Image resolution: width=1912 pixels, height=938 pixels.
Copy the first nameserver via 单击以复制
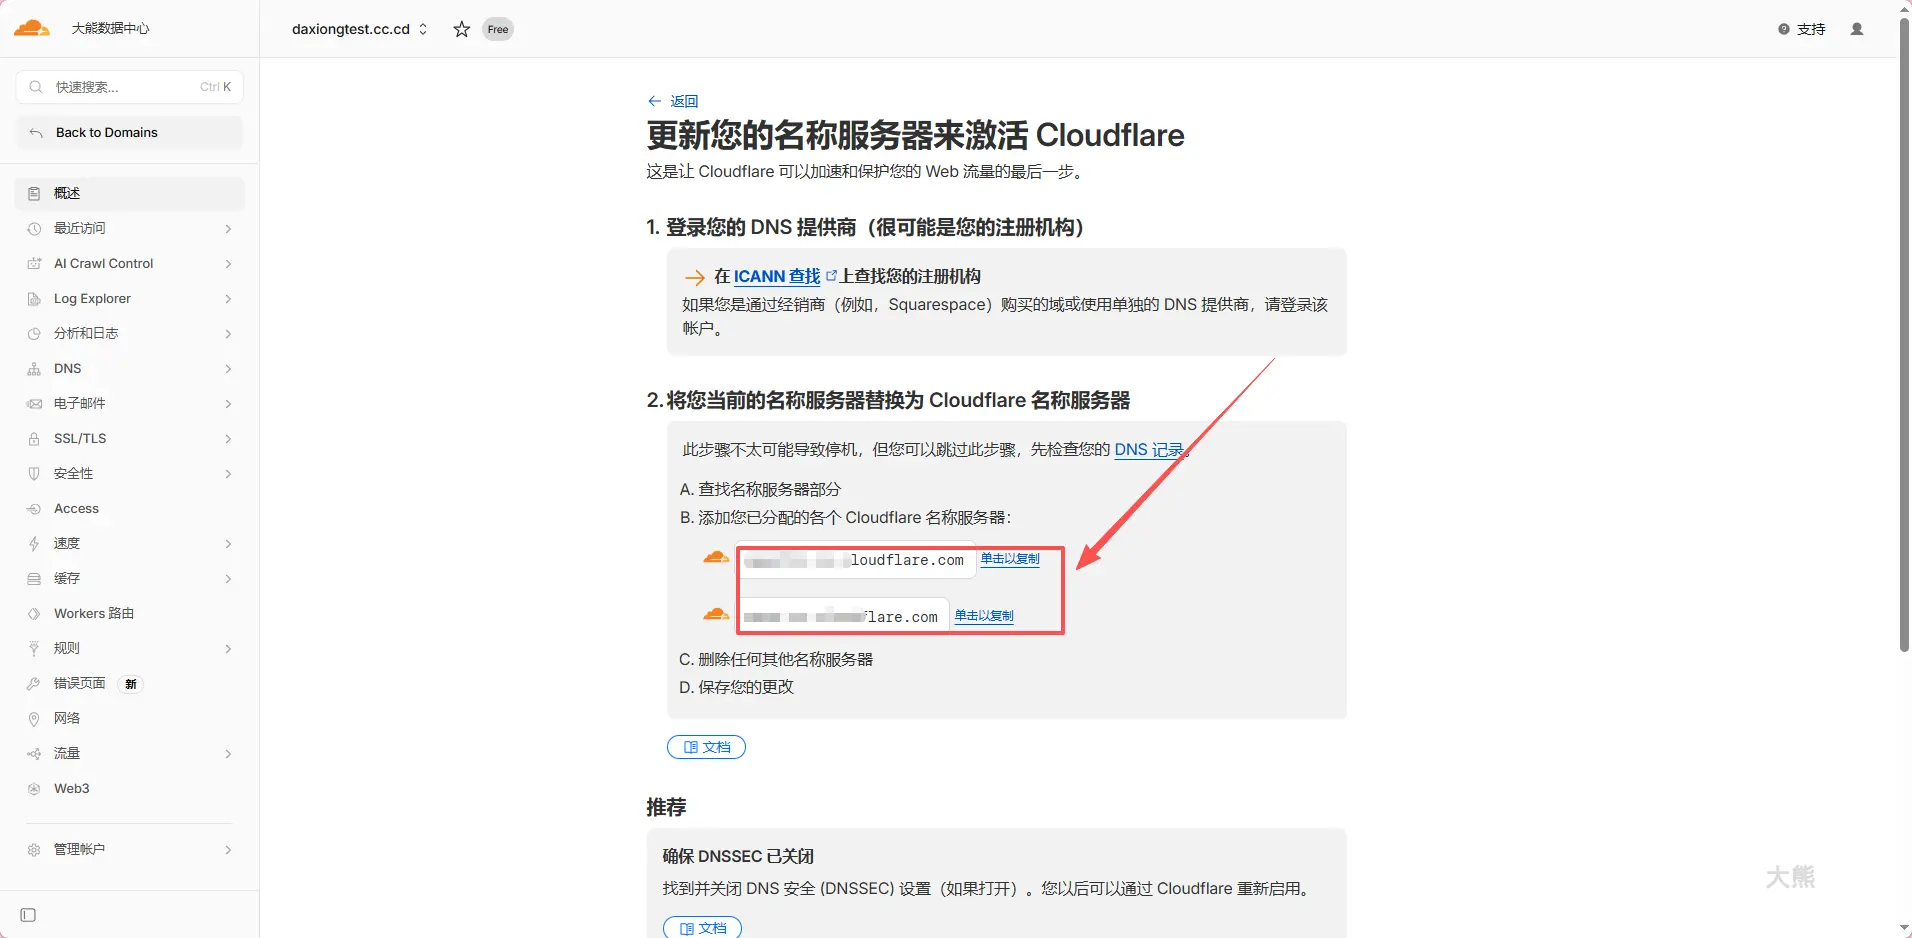(x=1009, y=559)
